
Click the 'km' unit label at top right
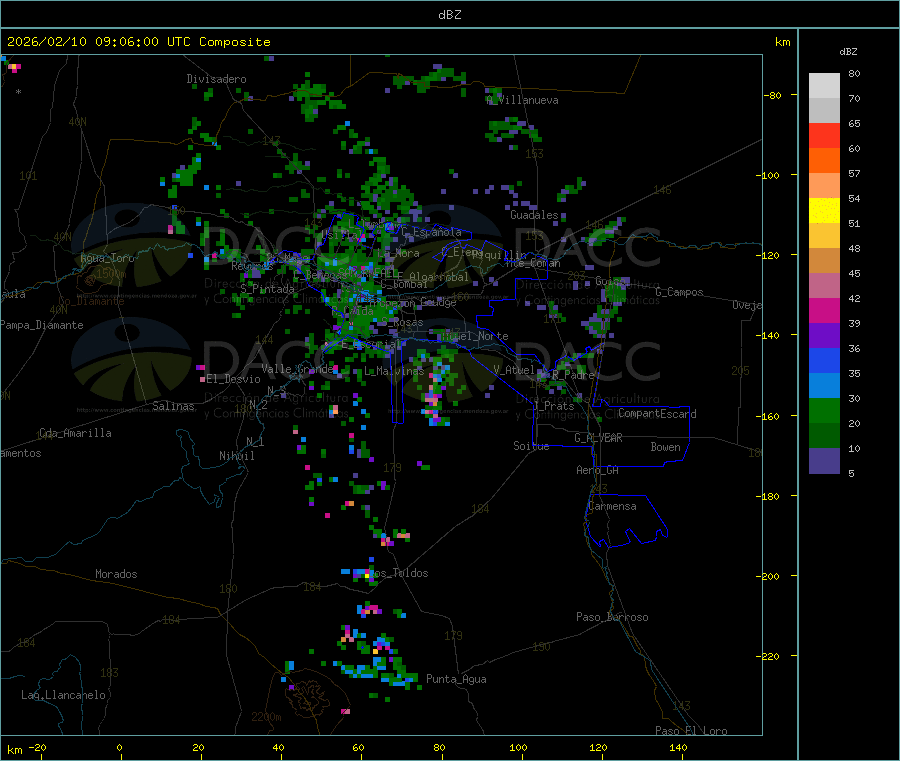(782, 42)
